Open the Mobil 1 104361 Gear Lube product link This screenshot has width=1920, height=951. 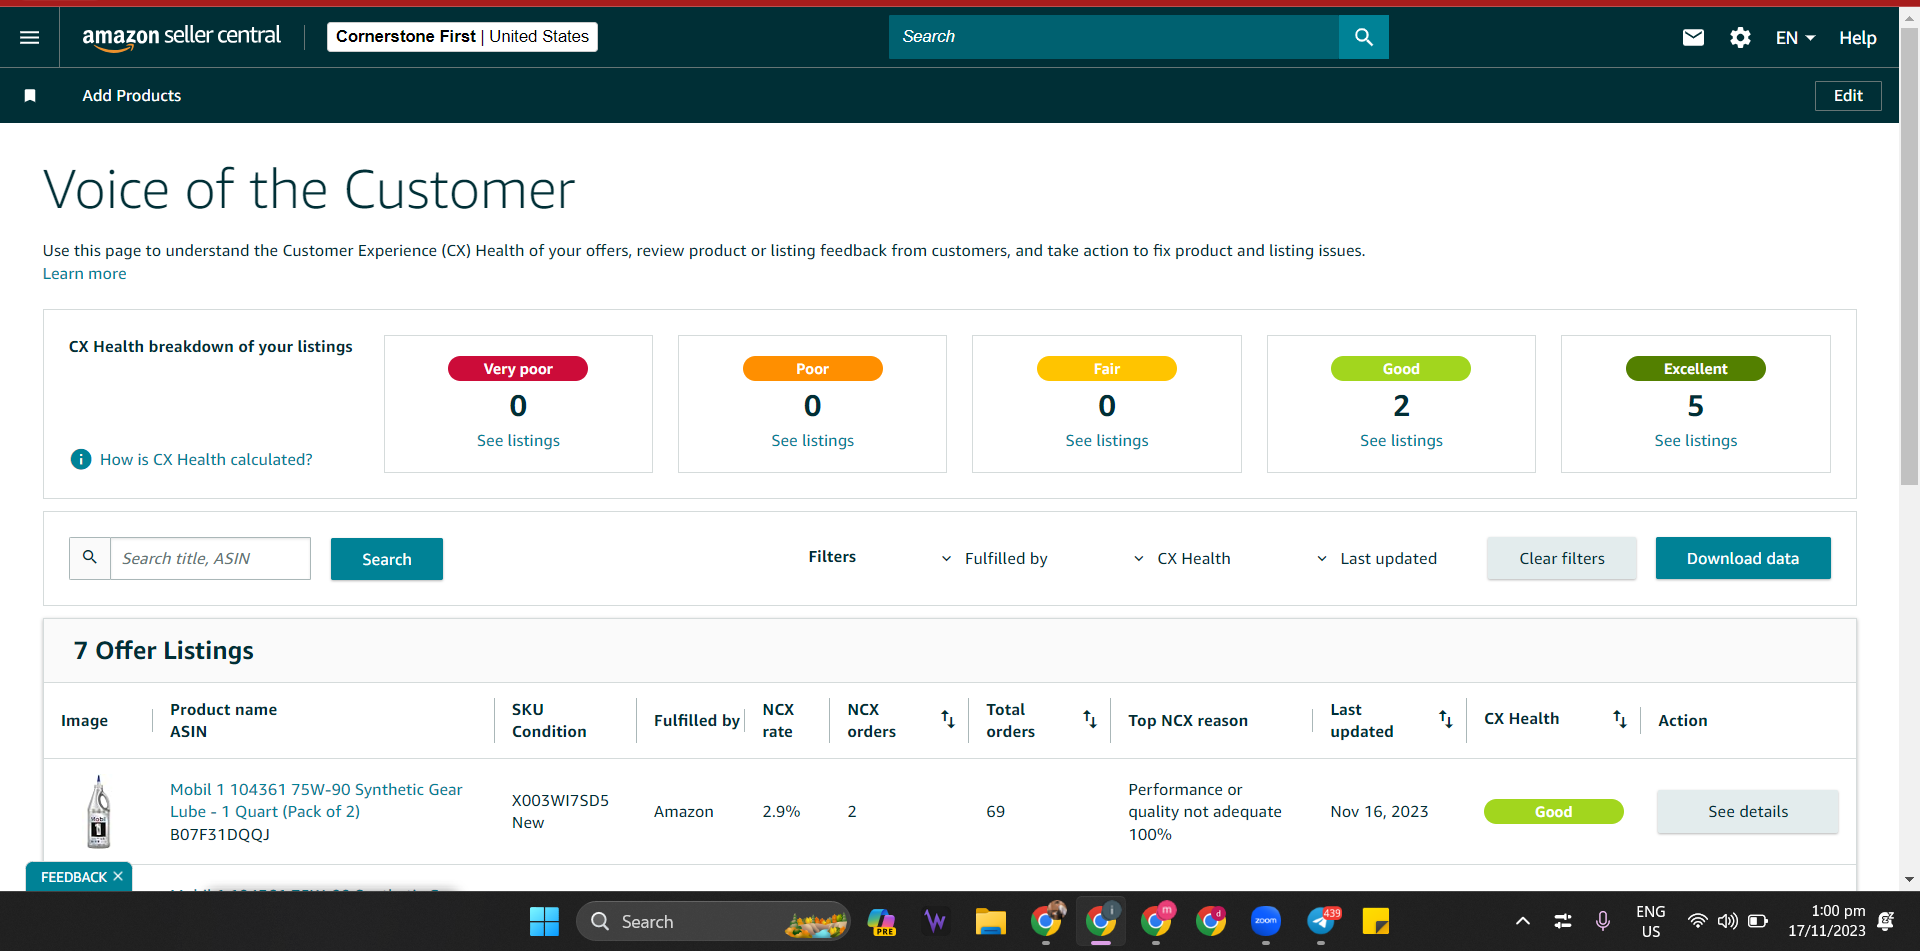pyautogui.click(x=316, y=801)
